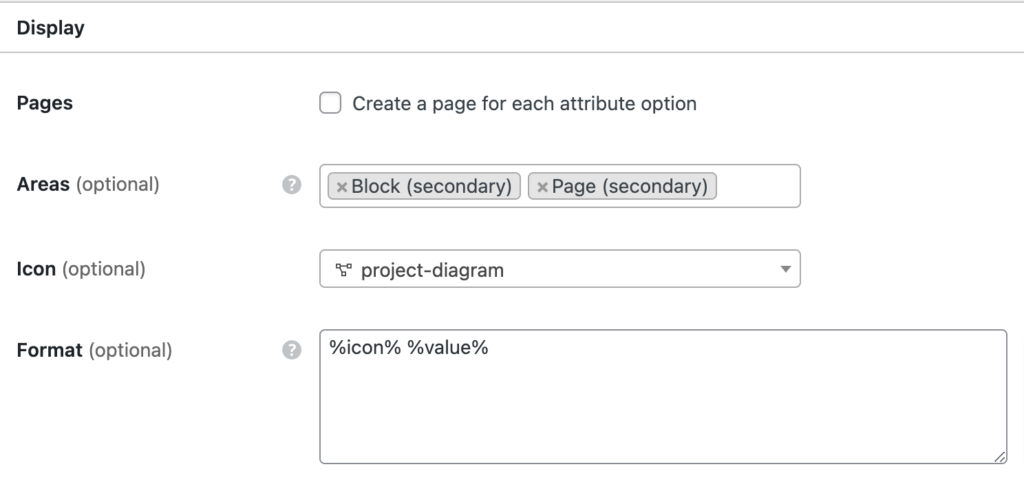
Task: Click the Page (secondary) tag text
Action: (x=629, y=187)
